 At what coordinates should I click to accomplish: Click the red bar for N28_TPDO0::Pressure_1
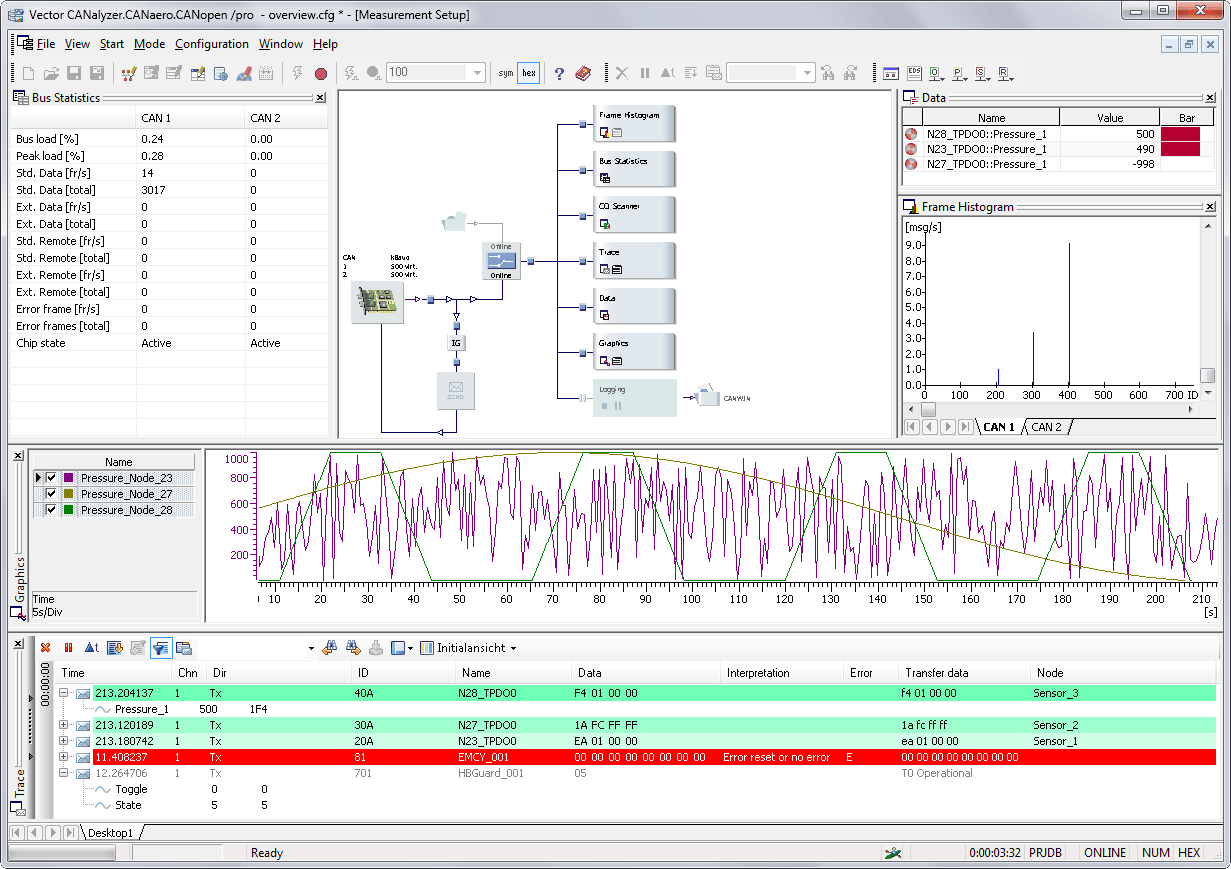click(1181, 133)
